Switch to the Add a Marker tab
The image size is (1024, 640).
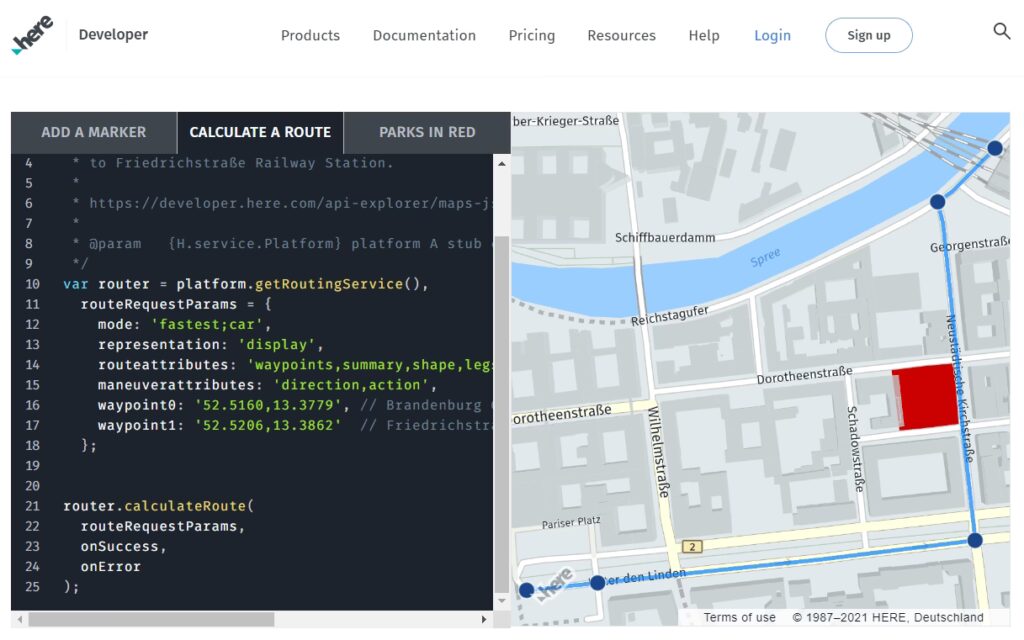93,132
